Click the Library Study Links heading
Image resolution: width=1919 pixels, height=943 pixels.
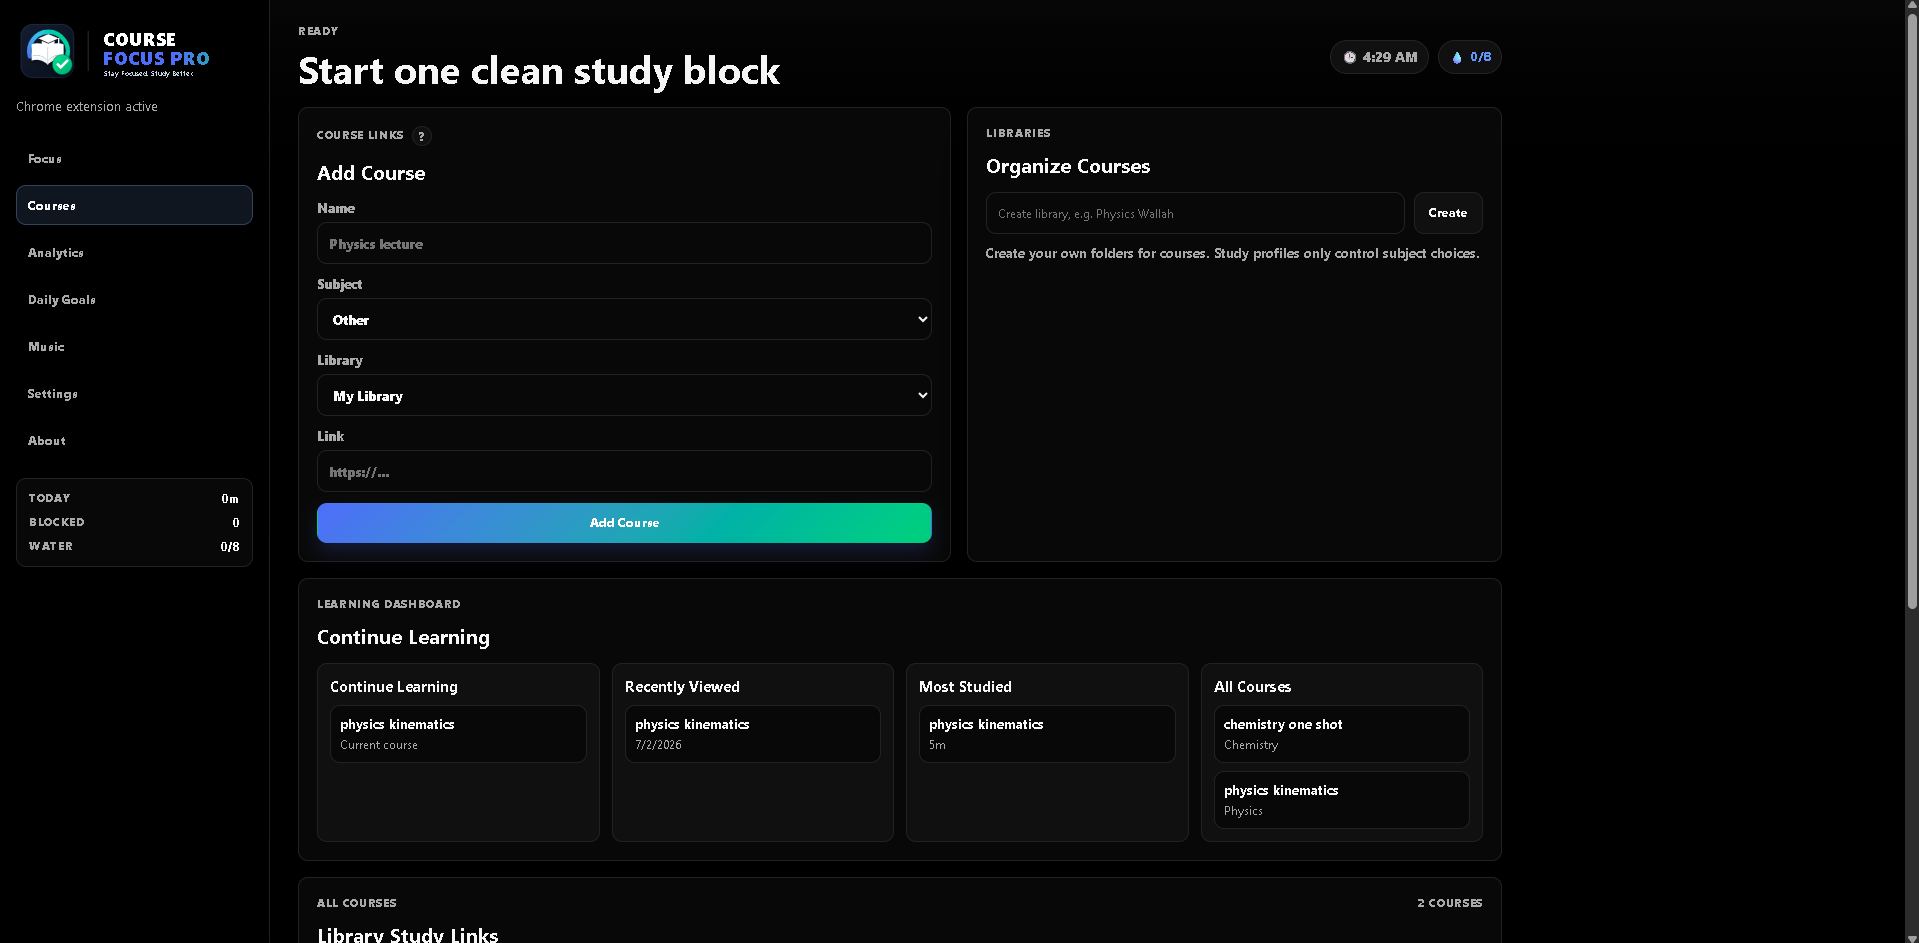[x=407, y=935]
